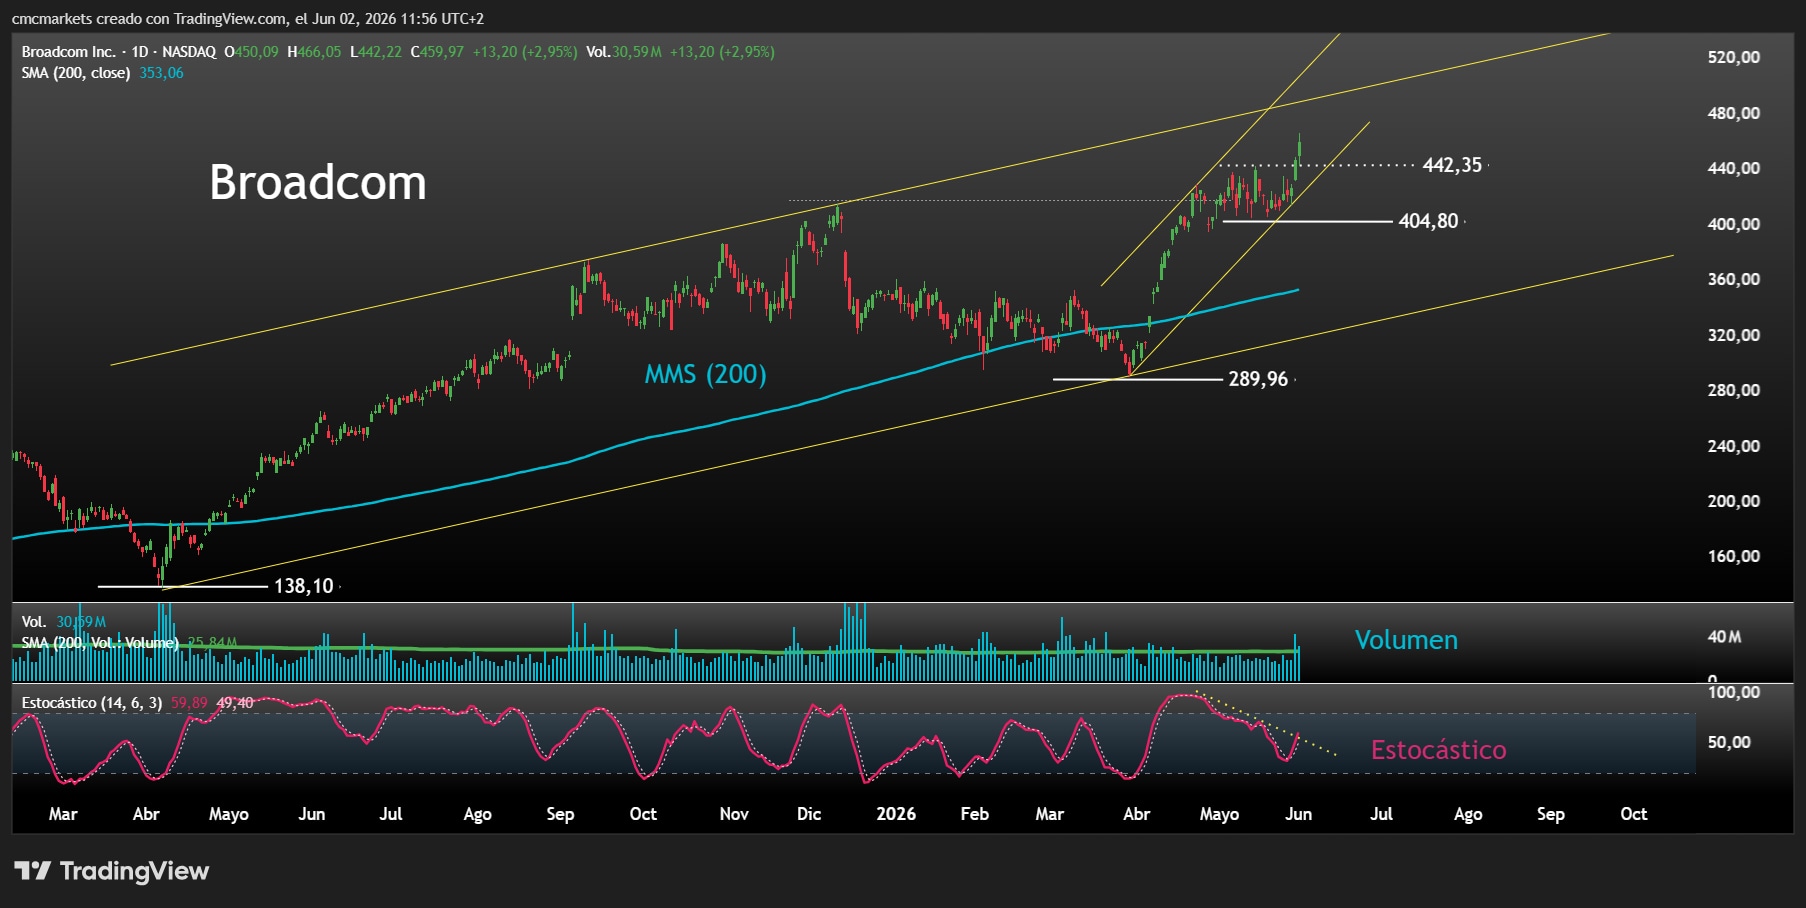Click the 442,35 price level label
This screenshot has width=1806, height=908.
[x=1452, y=165]
